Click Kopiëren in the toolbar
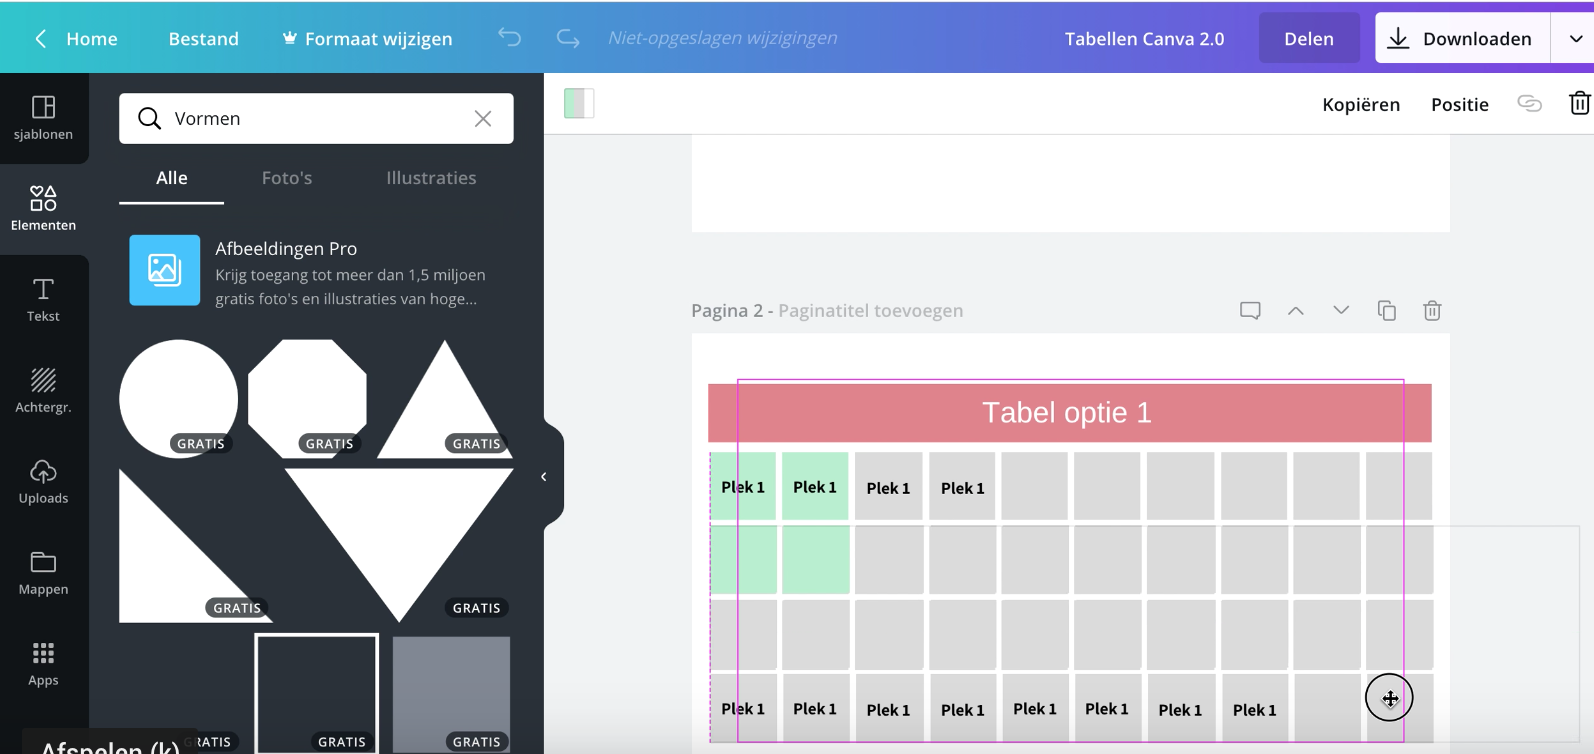The width and height of the screenshot is (1594, 754). click(1360, 105)
